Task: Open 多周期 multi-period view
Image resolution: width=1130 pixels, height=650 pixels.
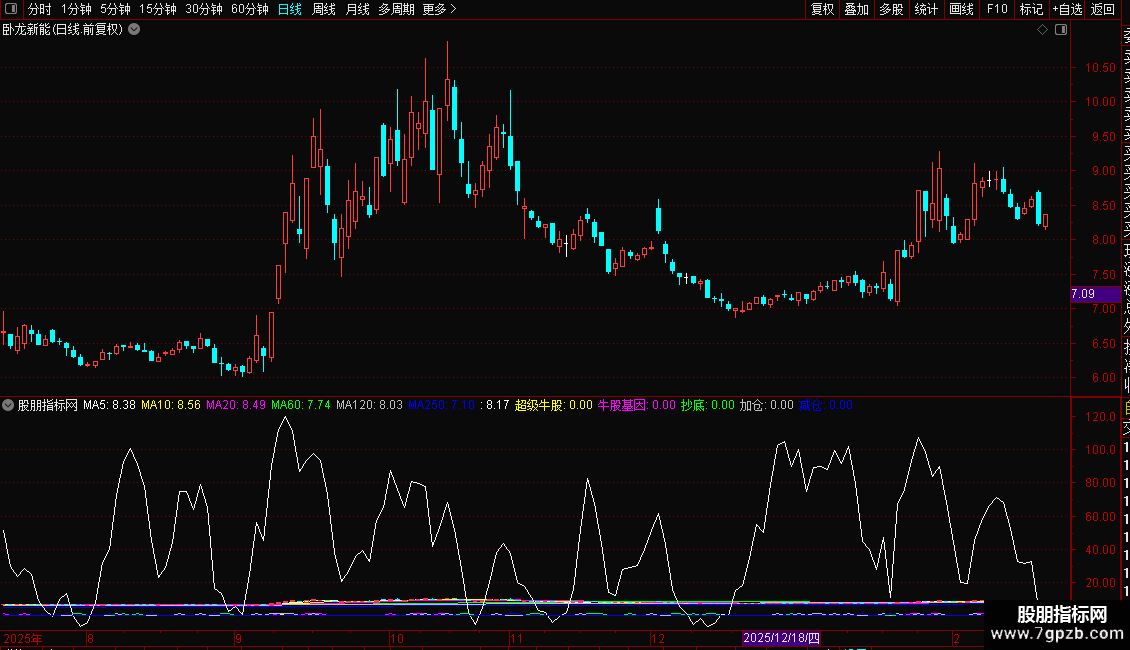Action: click(x=396, y=9)
